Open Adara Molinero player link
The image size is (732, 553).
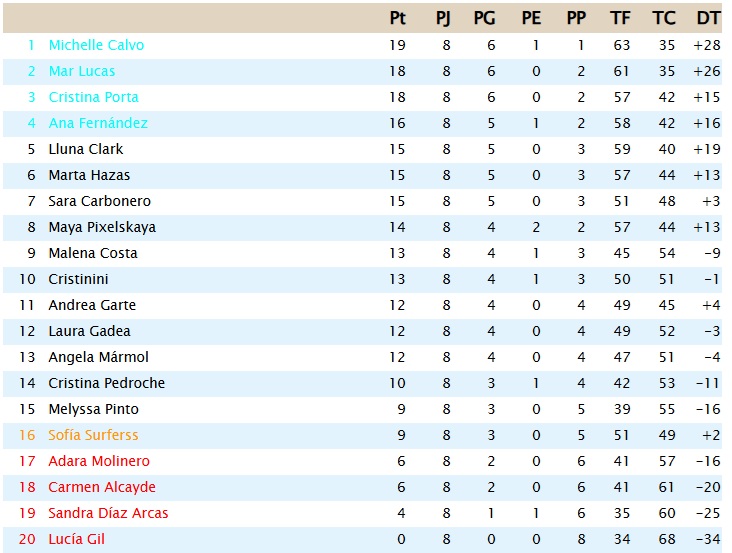tap(99, 461)
